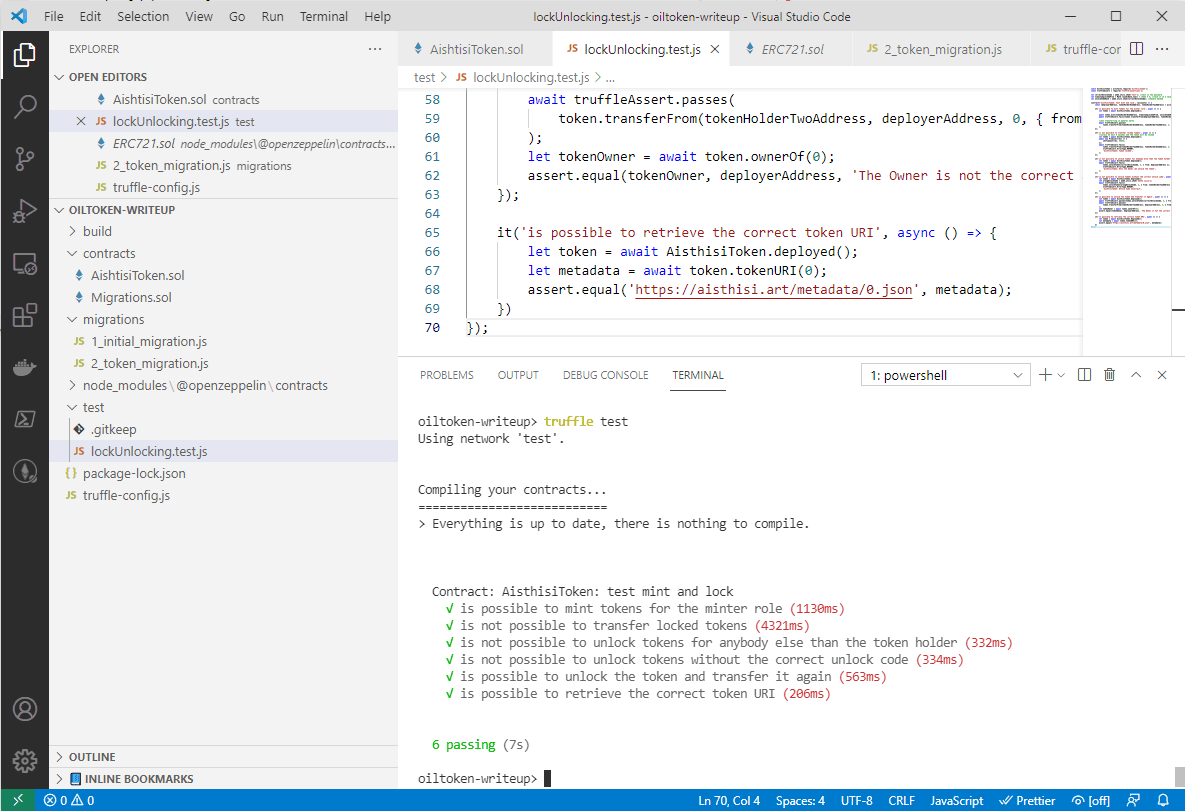The width and height of the screenshot is (1185, 811).
Task: Open the Run and Debug view
Action: pos(25,211)
